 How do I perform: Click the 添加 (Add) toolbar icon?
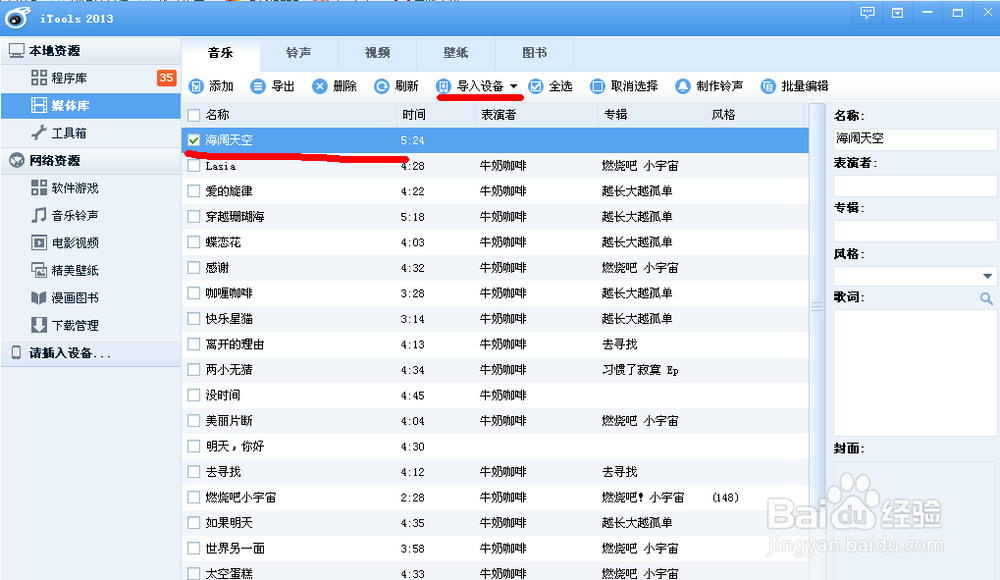tap(196, 86)
